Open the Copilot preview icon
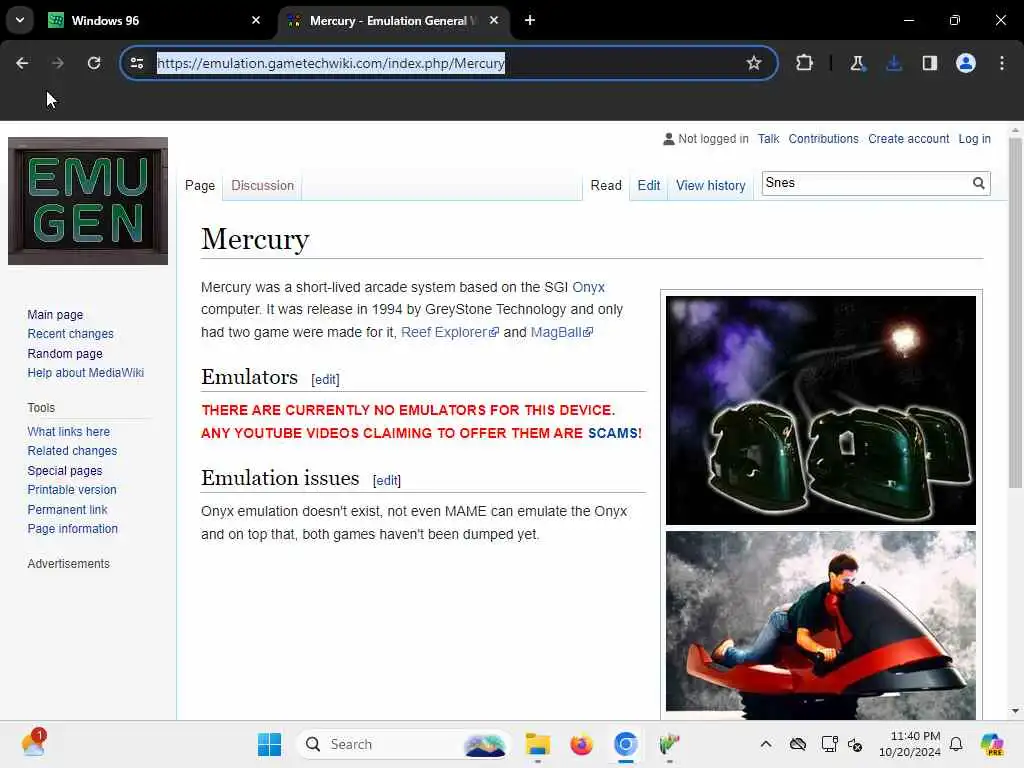The width and height of the screenshot is (1024, 768). tap(991, 744)
